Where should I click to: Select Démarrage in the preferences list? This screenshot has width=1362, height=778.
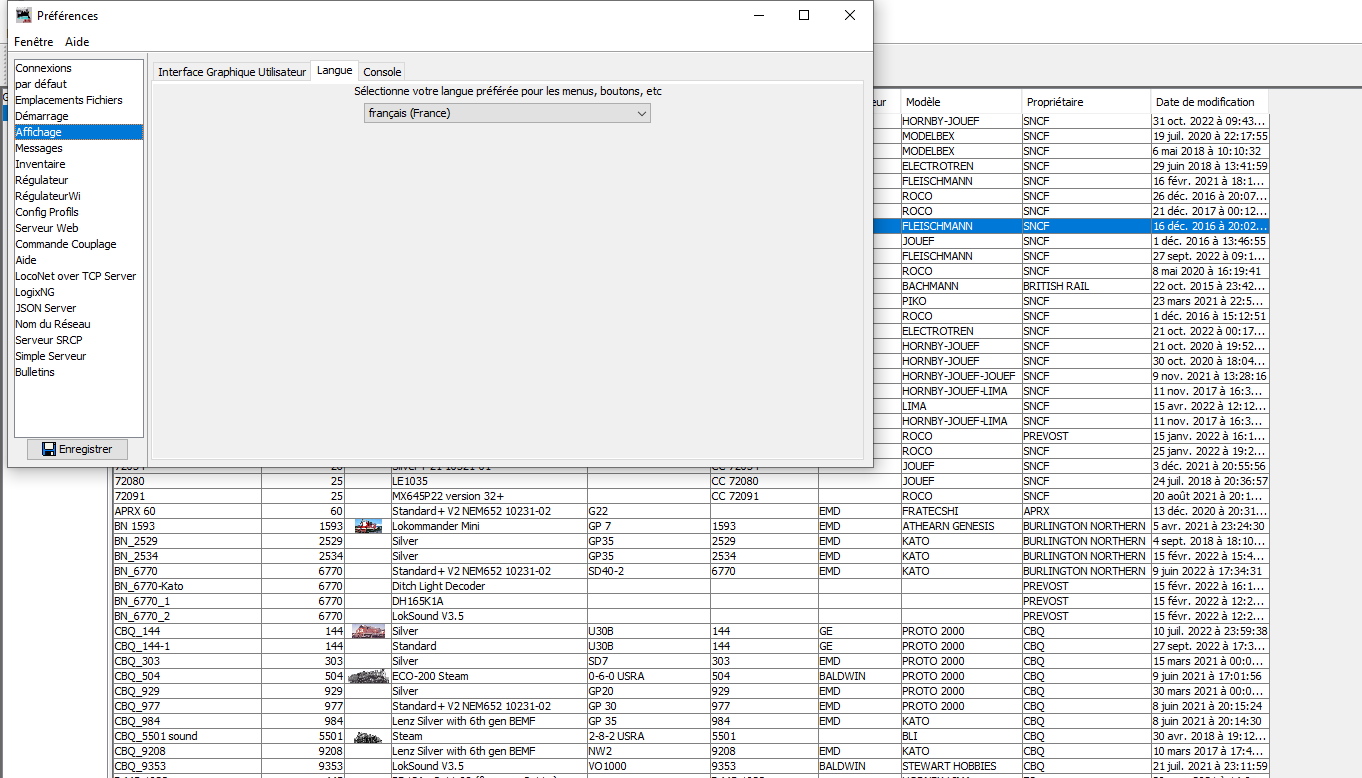[x=78, y=116]
